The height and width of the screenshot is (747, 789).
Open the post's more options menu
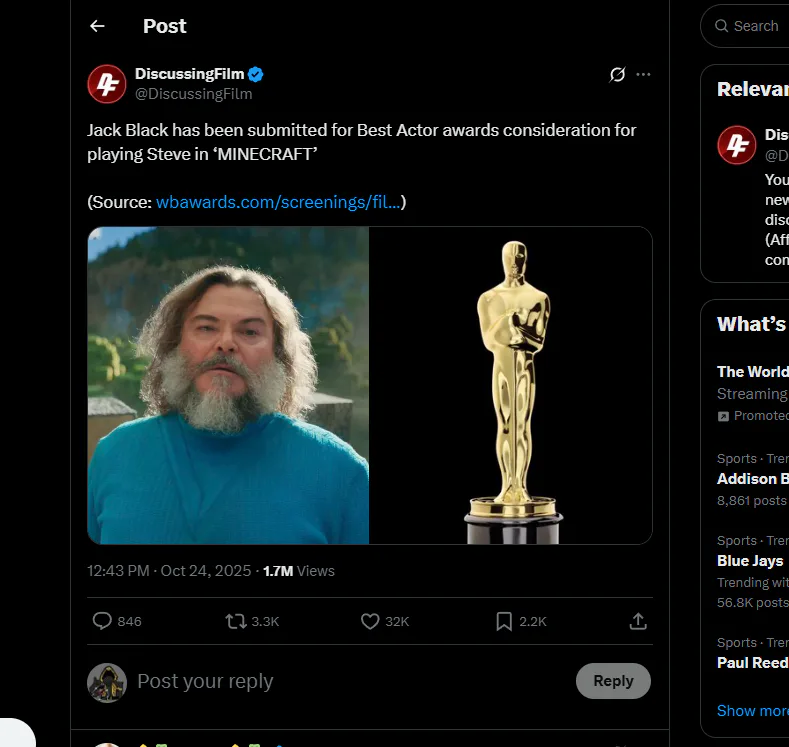pyautogui.click(x=643, y=75)
